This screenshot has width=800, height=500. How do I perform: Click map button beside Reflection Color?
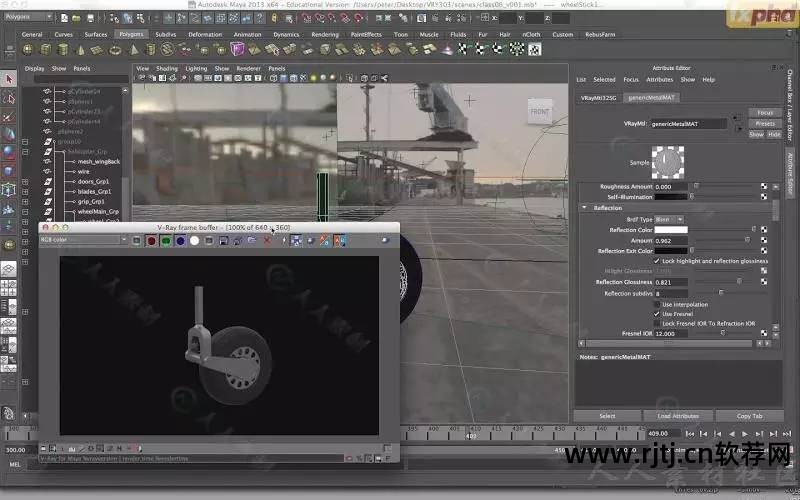(764, 230)
